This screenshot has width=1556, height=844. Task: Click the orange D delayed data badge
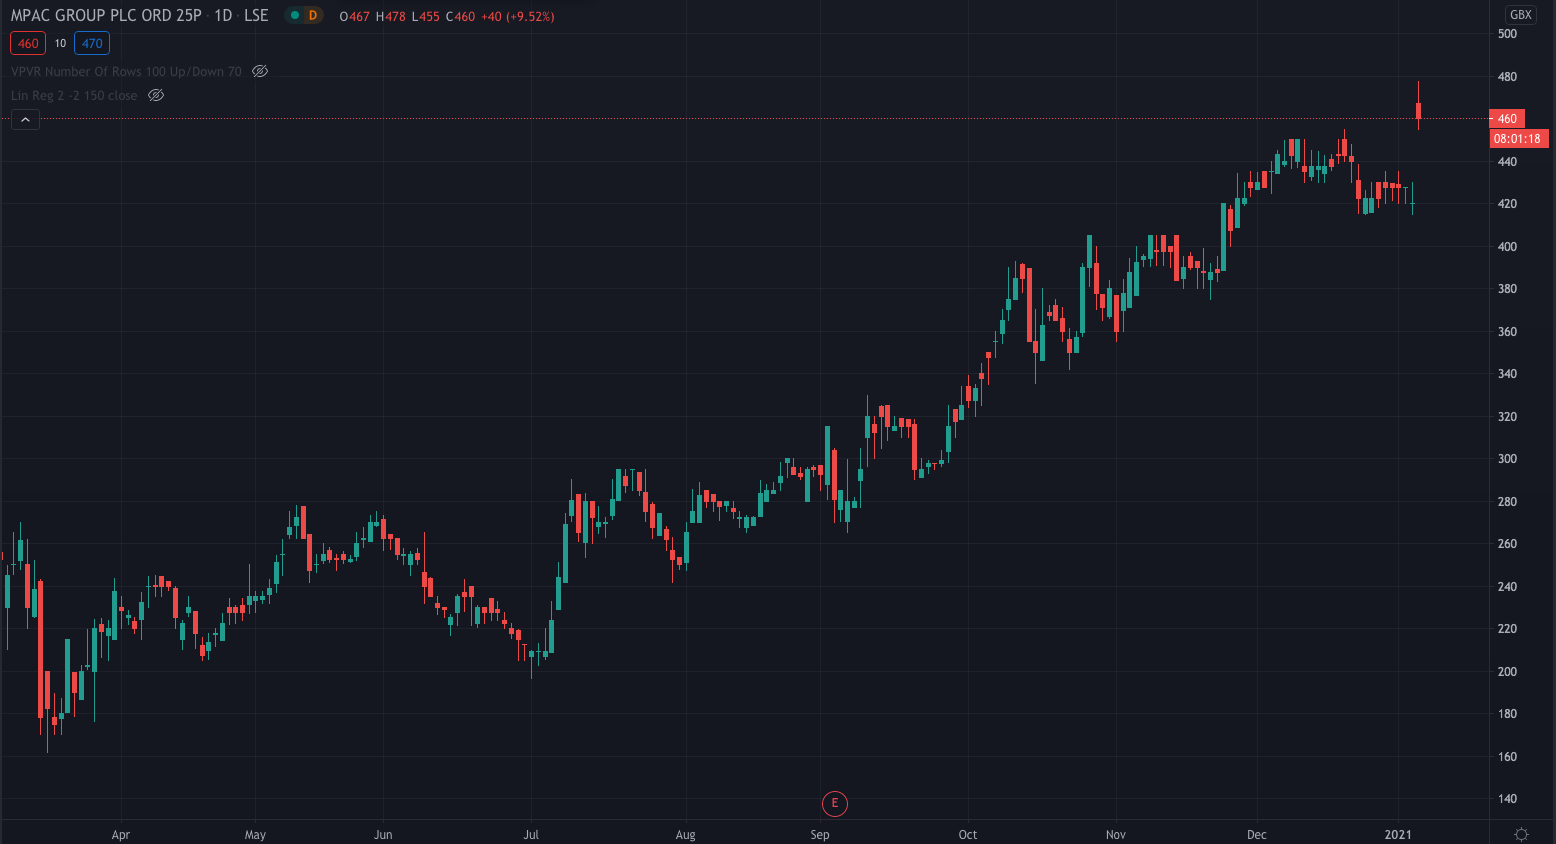pos(313,15)
